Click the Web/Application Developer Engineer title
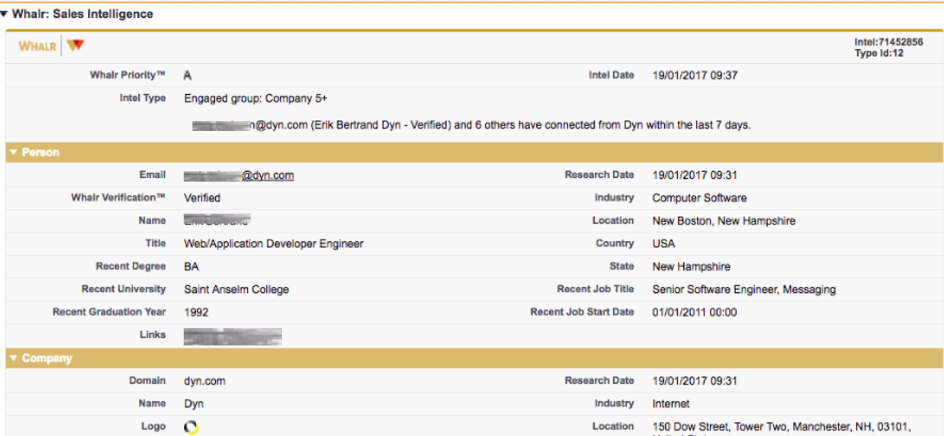The width and height of the screenshot is (944, 436). pos(274,244)
